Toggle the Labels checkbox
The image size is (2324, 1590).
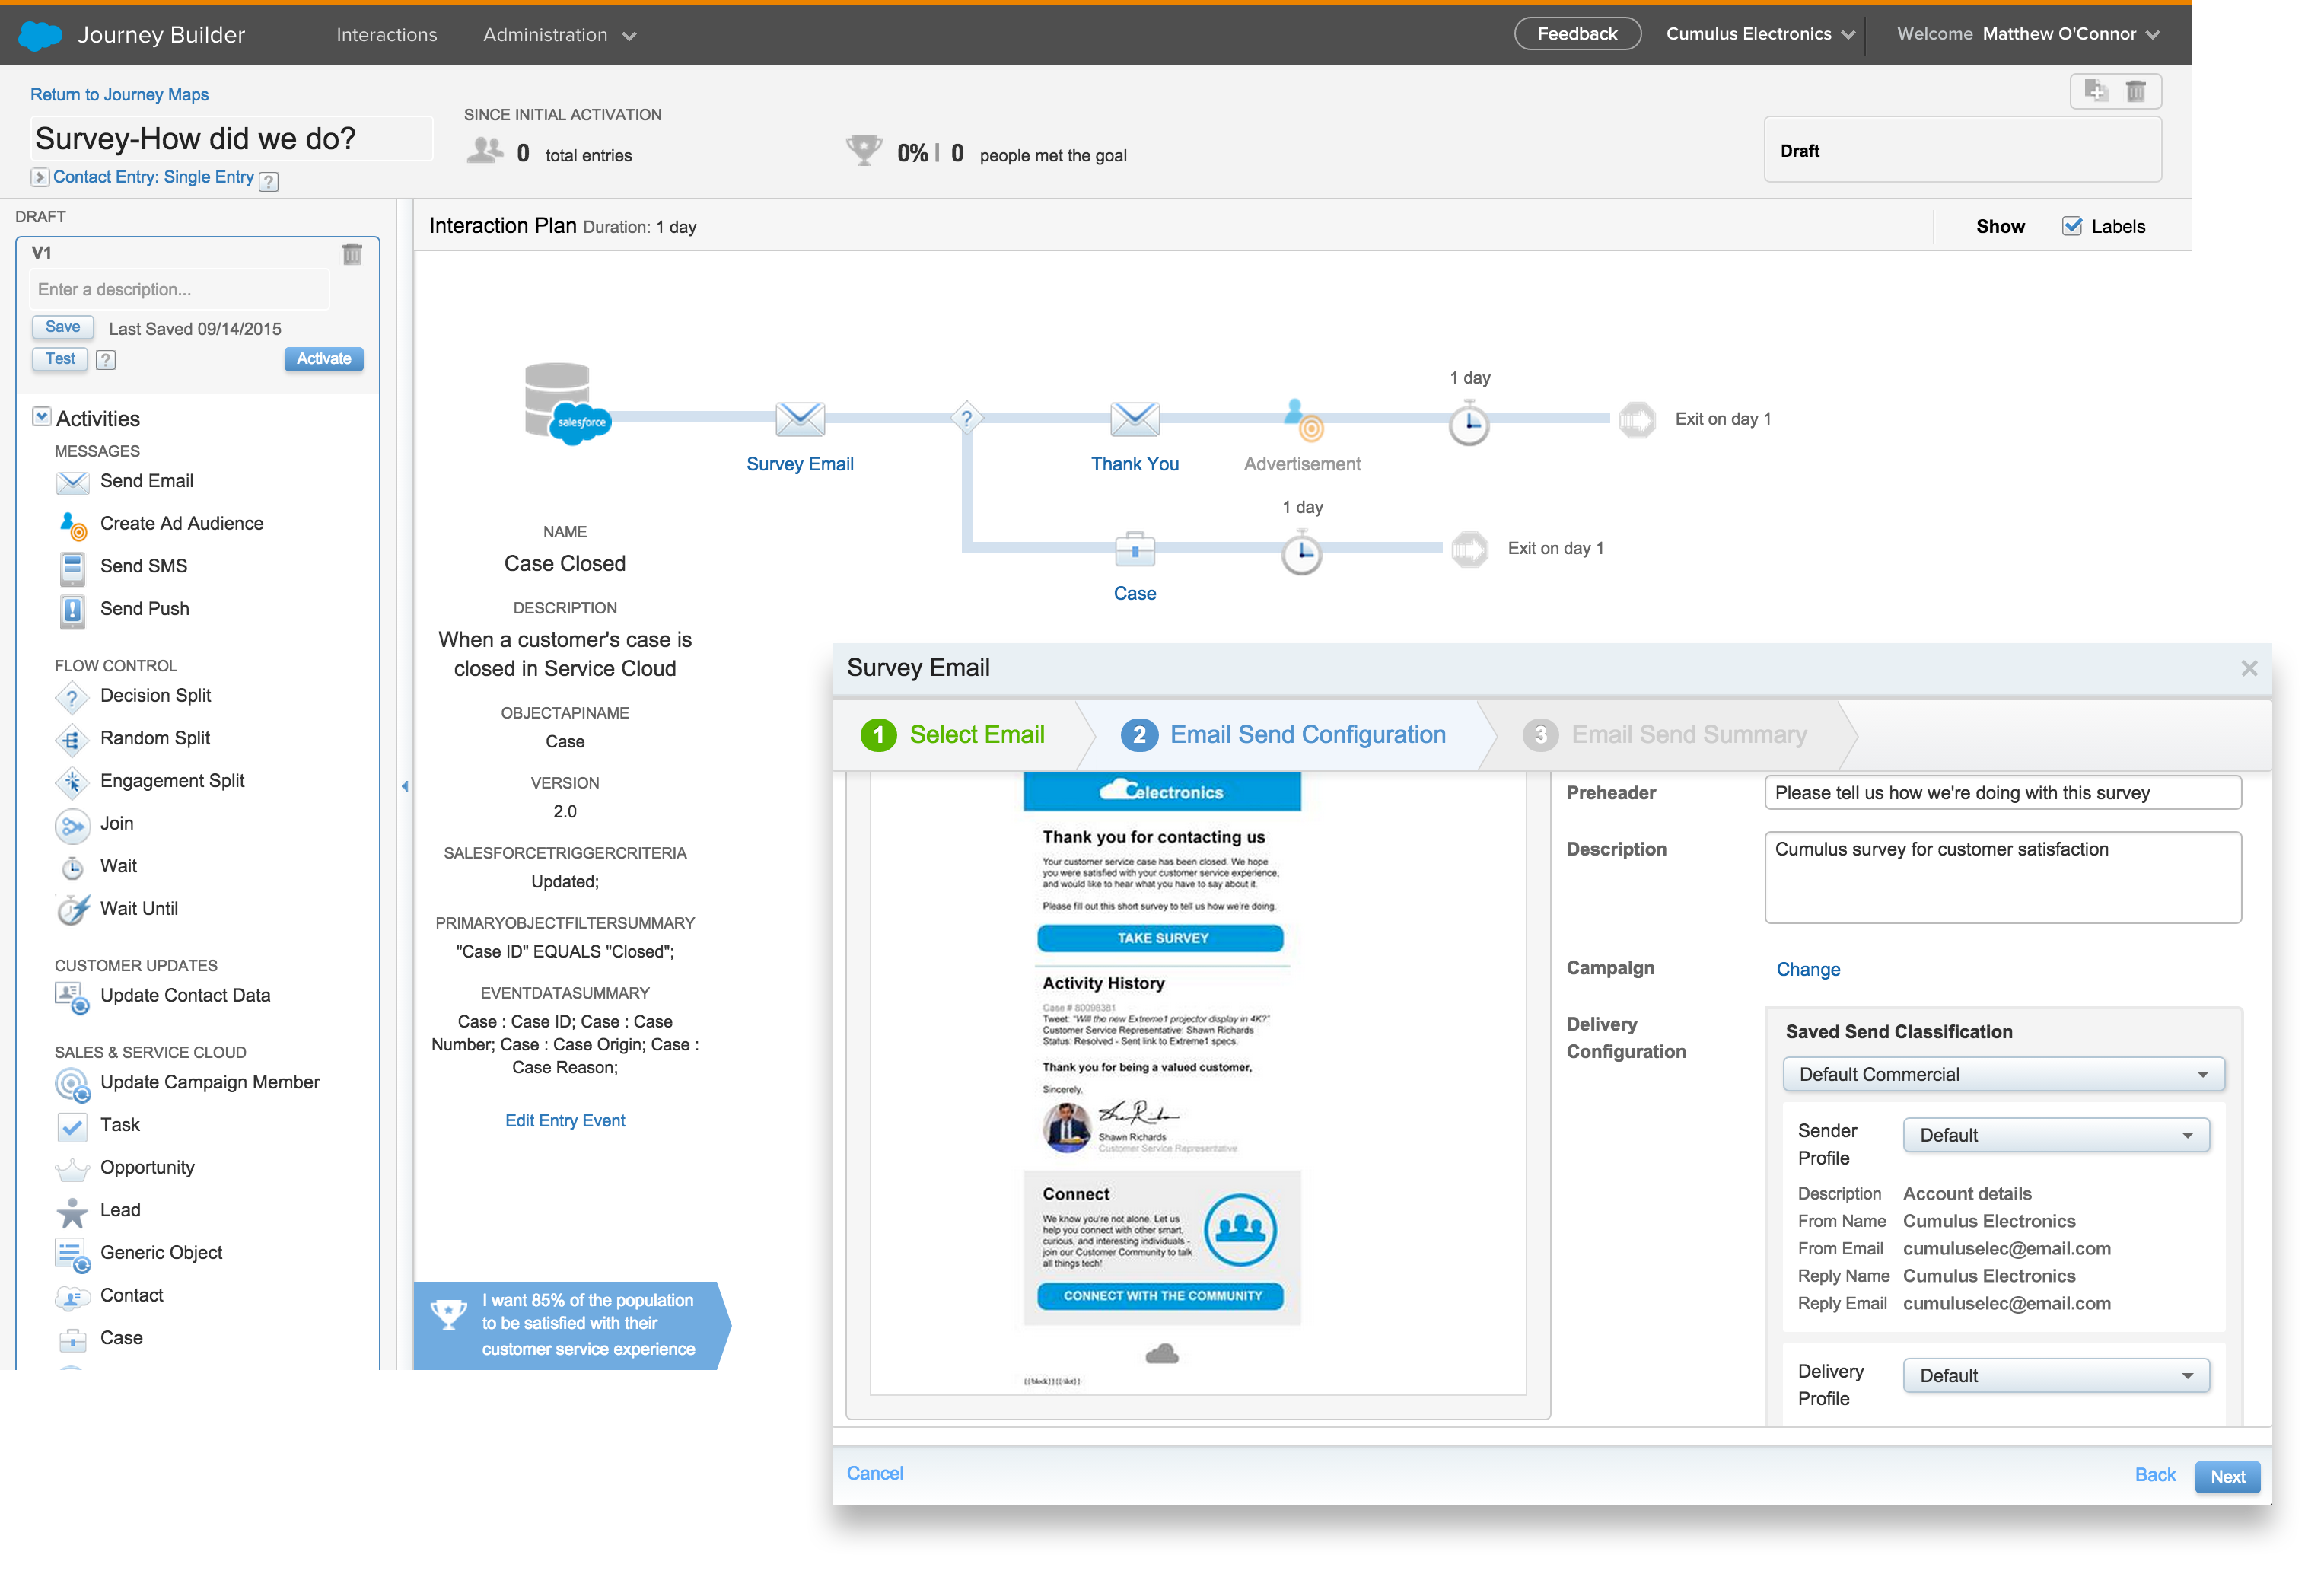click(x=2072, y=226)
